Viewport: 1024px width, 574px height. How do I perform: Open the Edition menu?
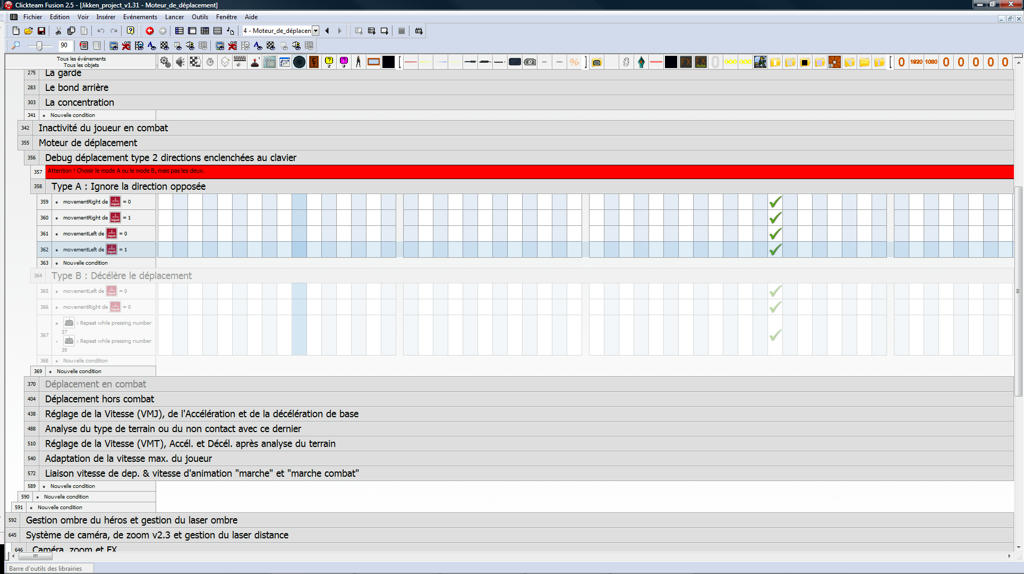pyautogui.click(x=59, y=17)
